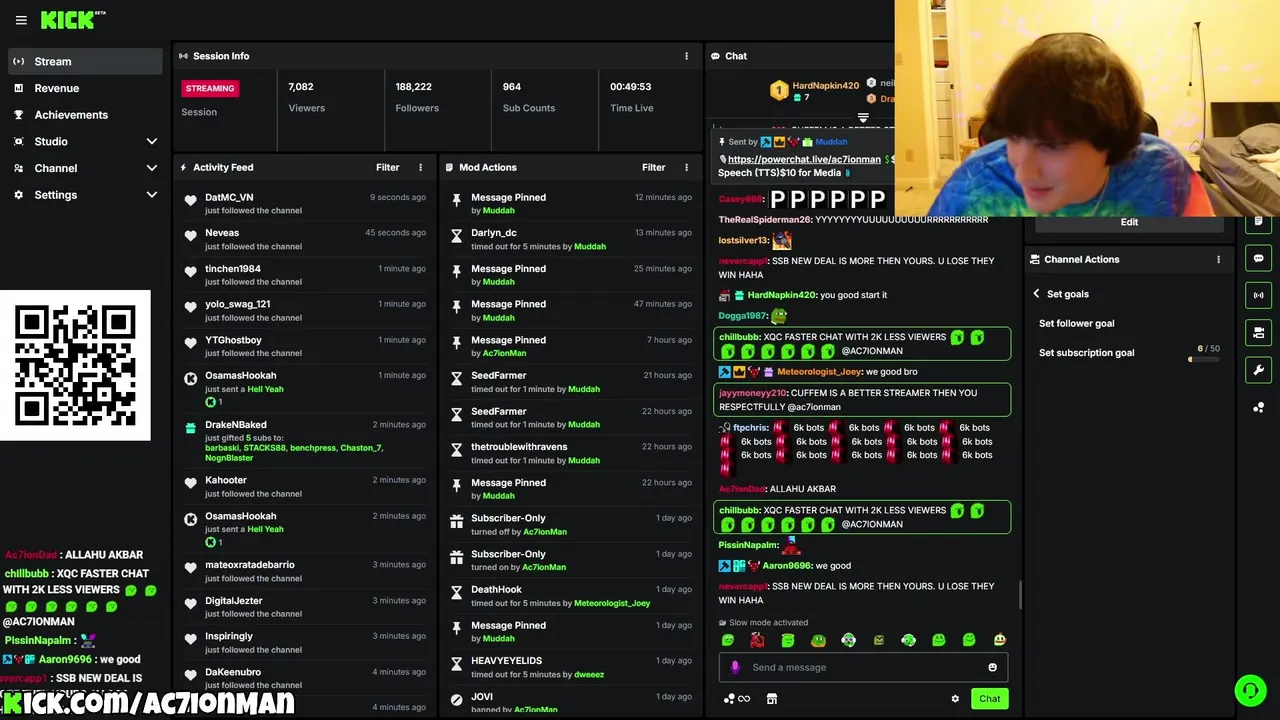The height and width of the screenshot is (720, 1280).
Task: Click the last quick emote with red hat
Action: (999, 640)
